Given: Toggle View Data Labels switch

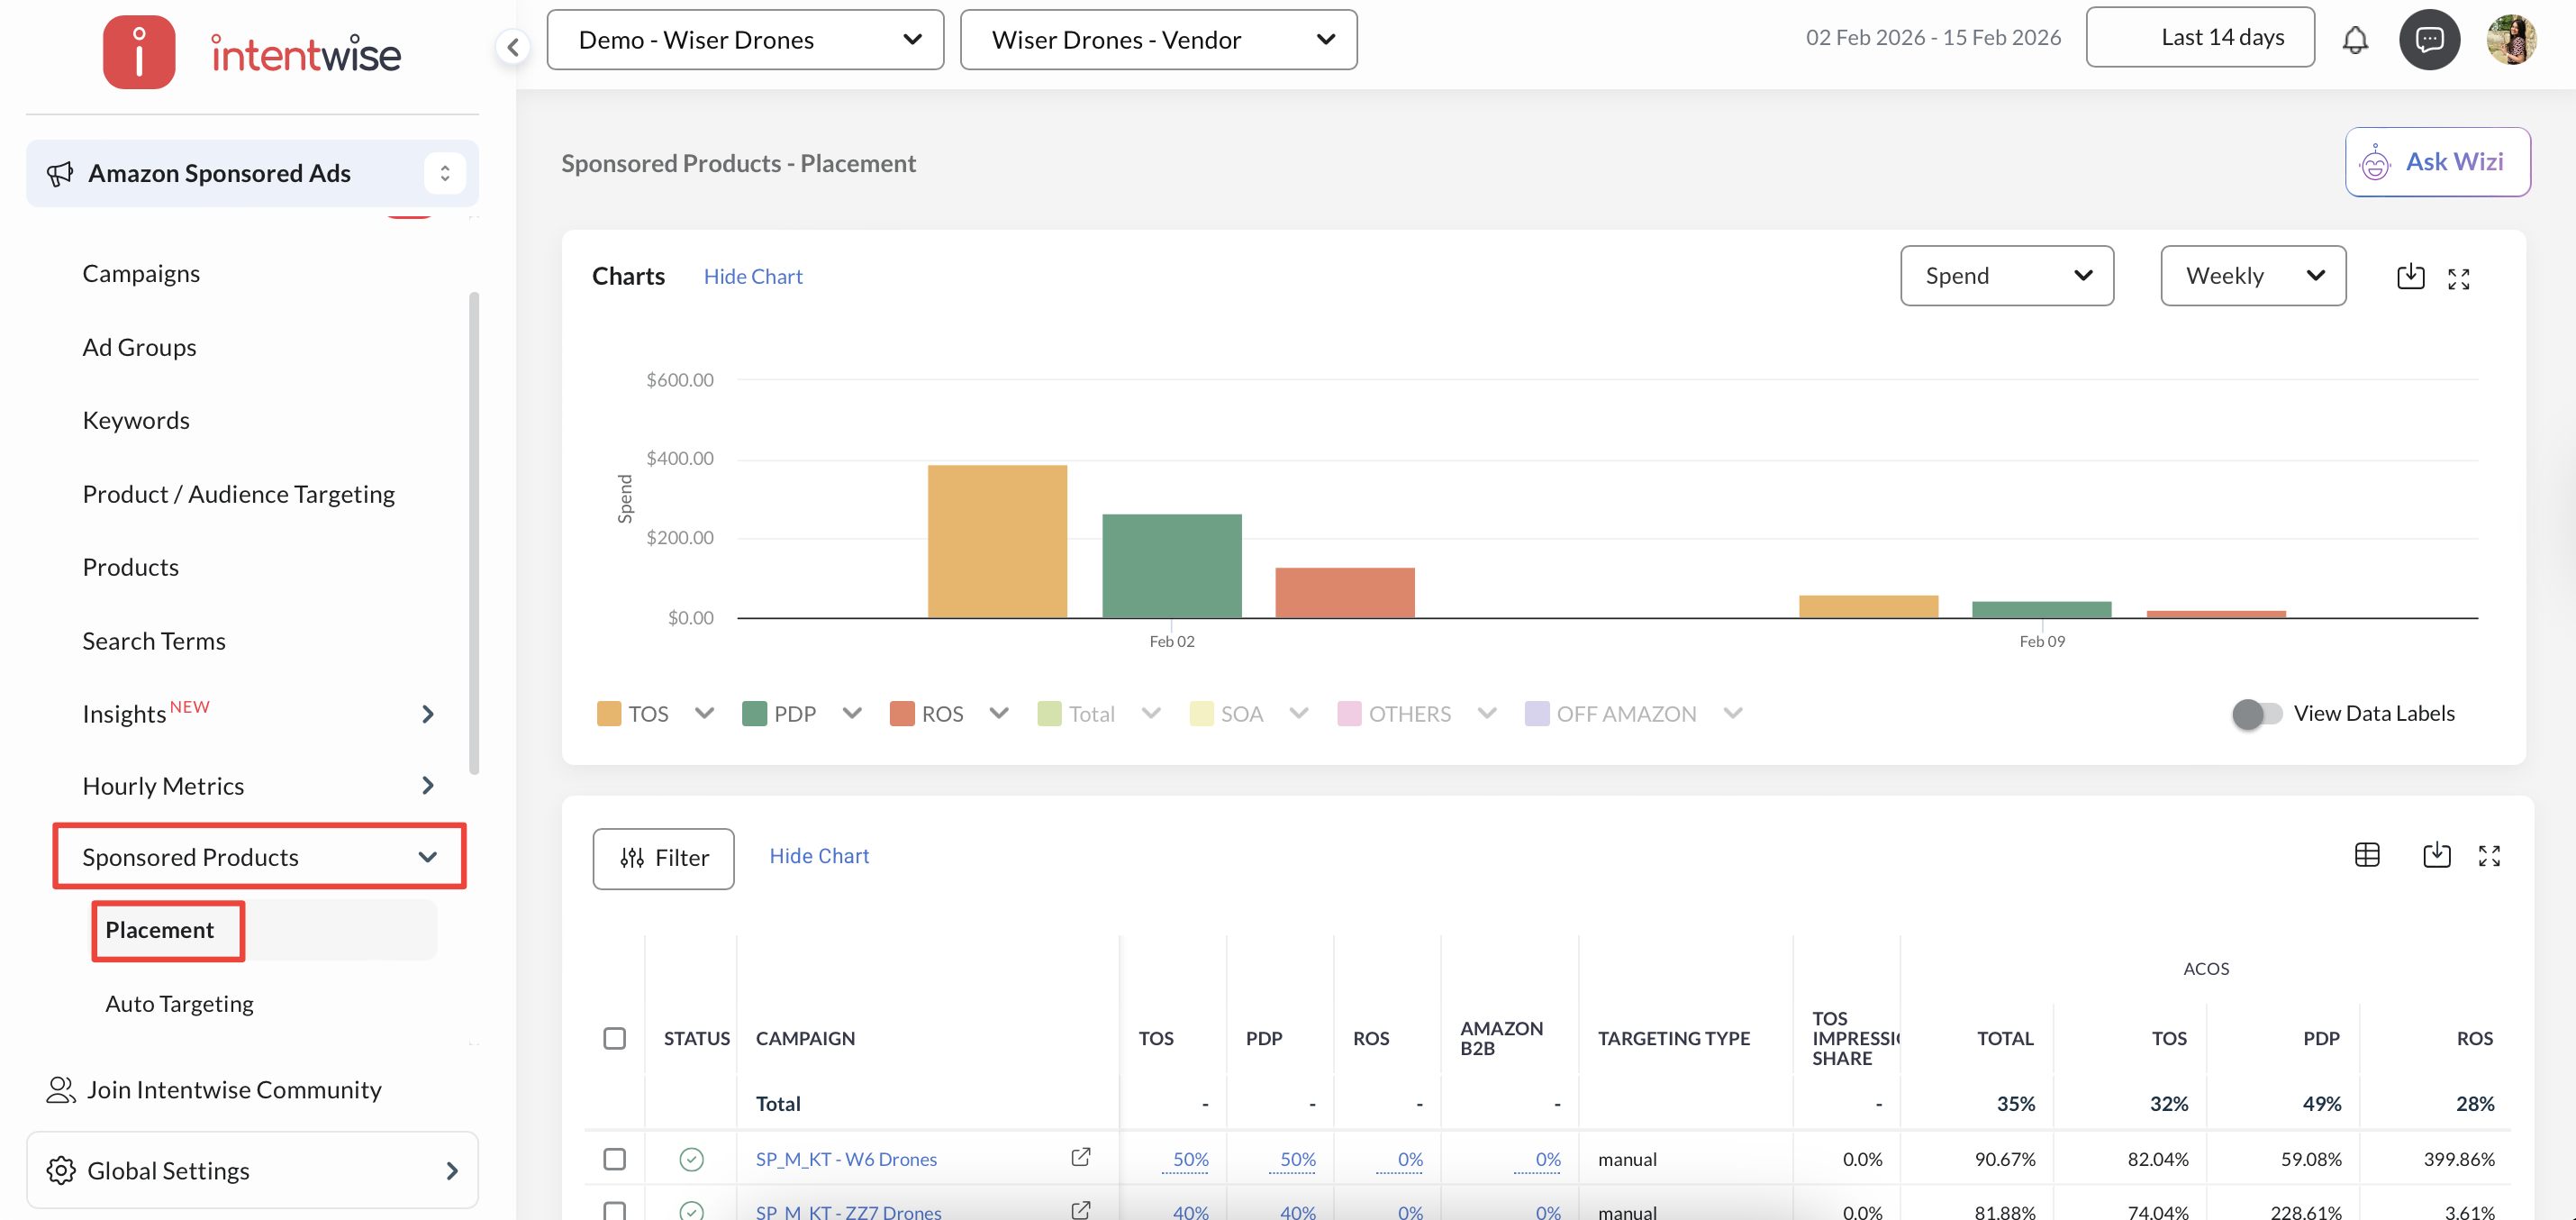Looking at the screenshot, I should click(2256, 713).
